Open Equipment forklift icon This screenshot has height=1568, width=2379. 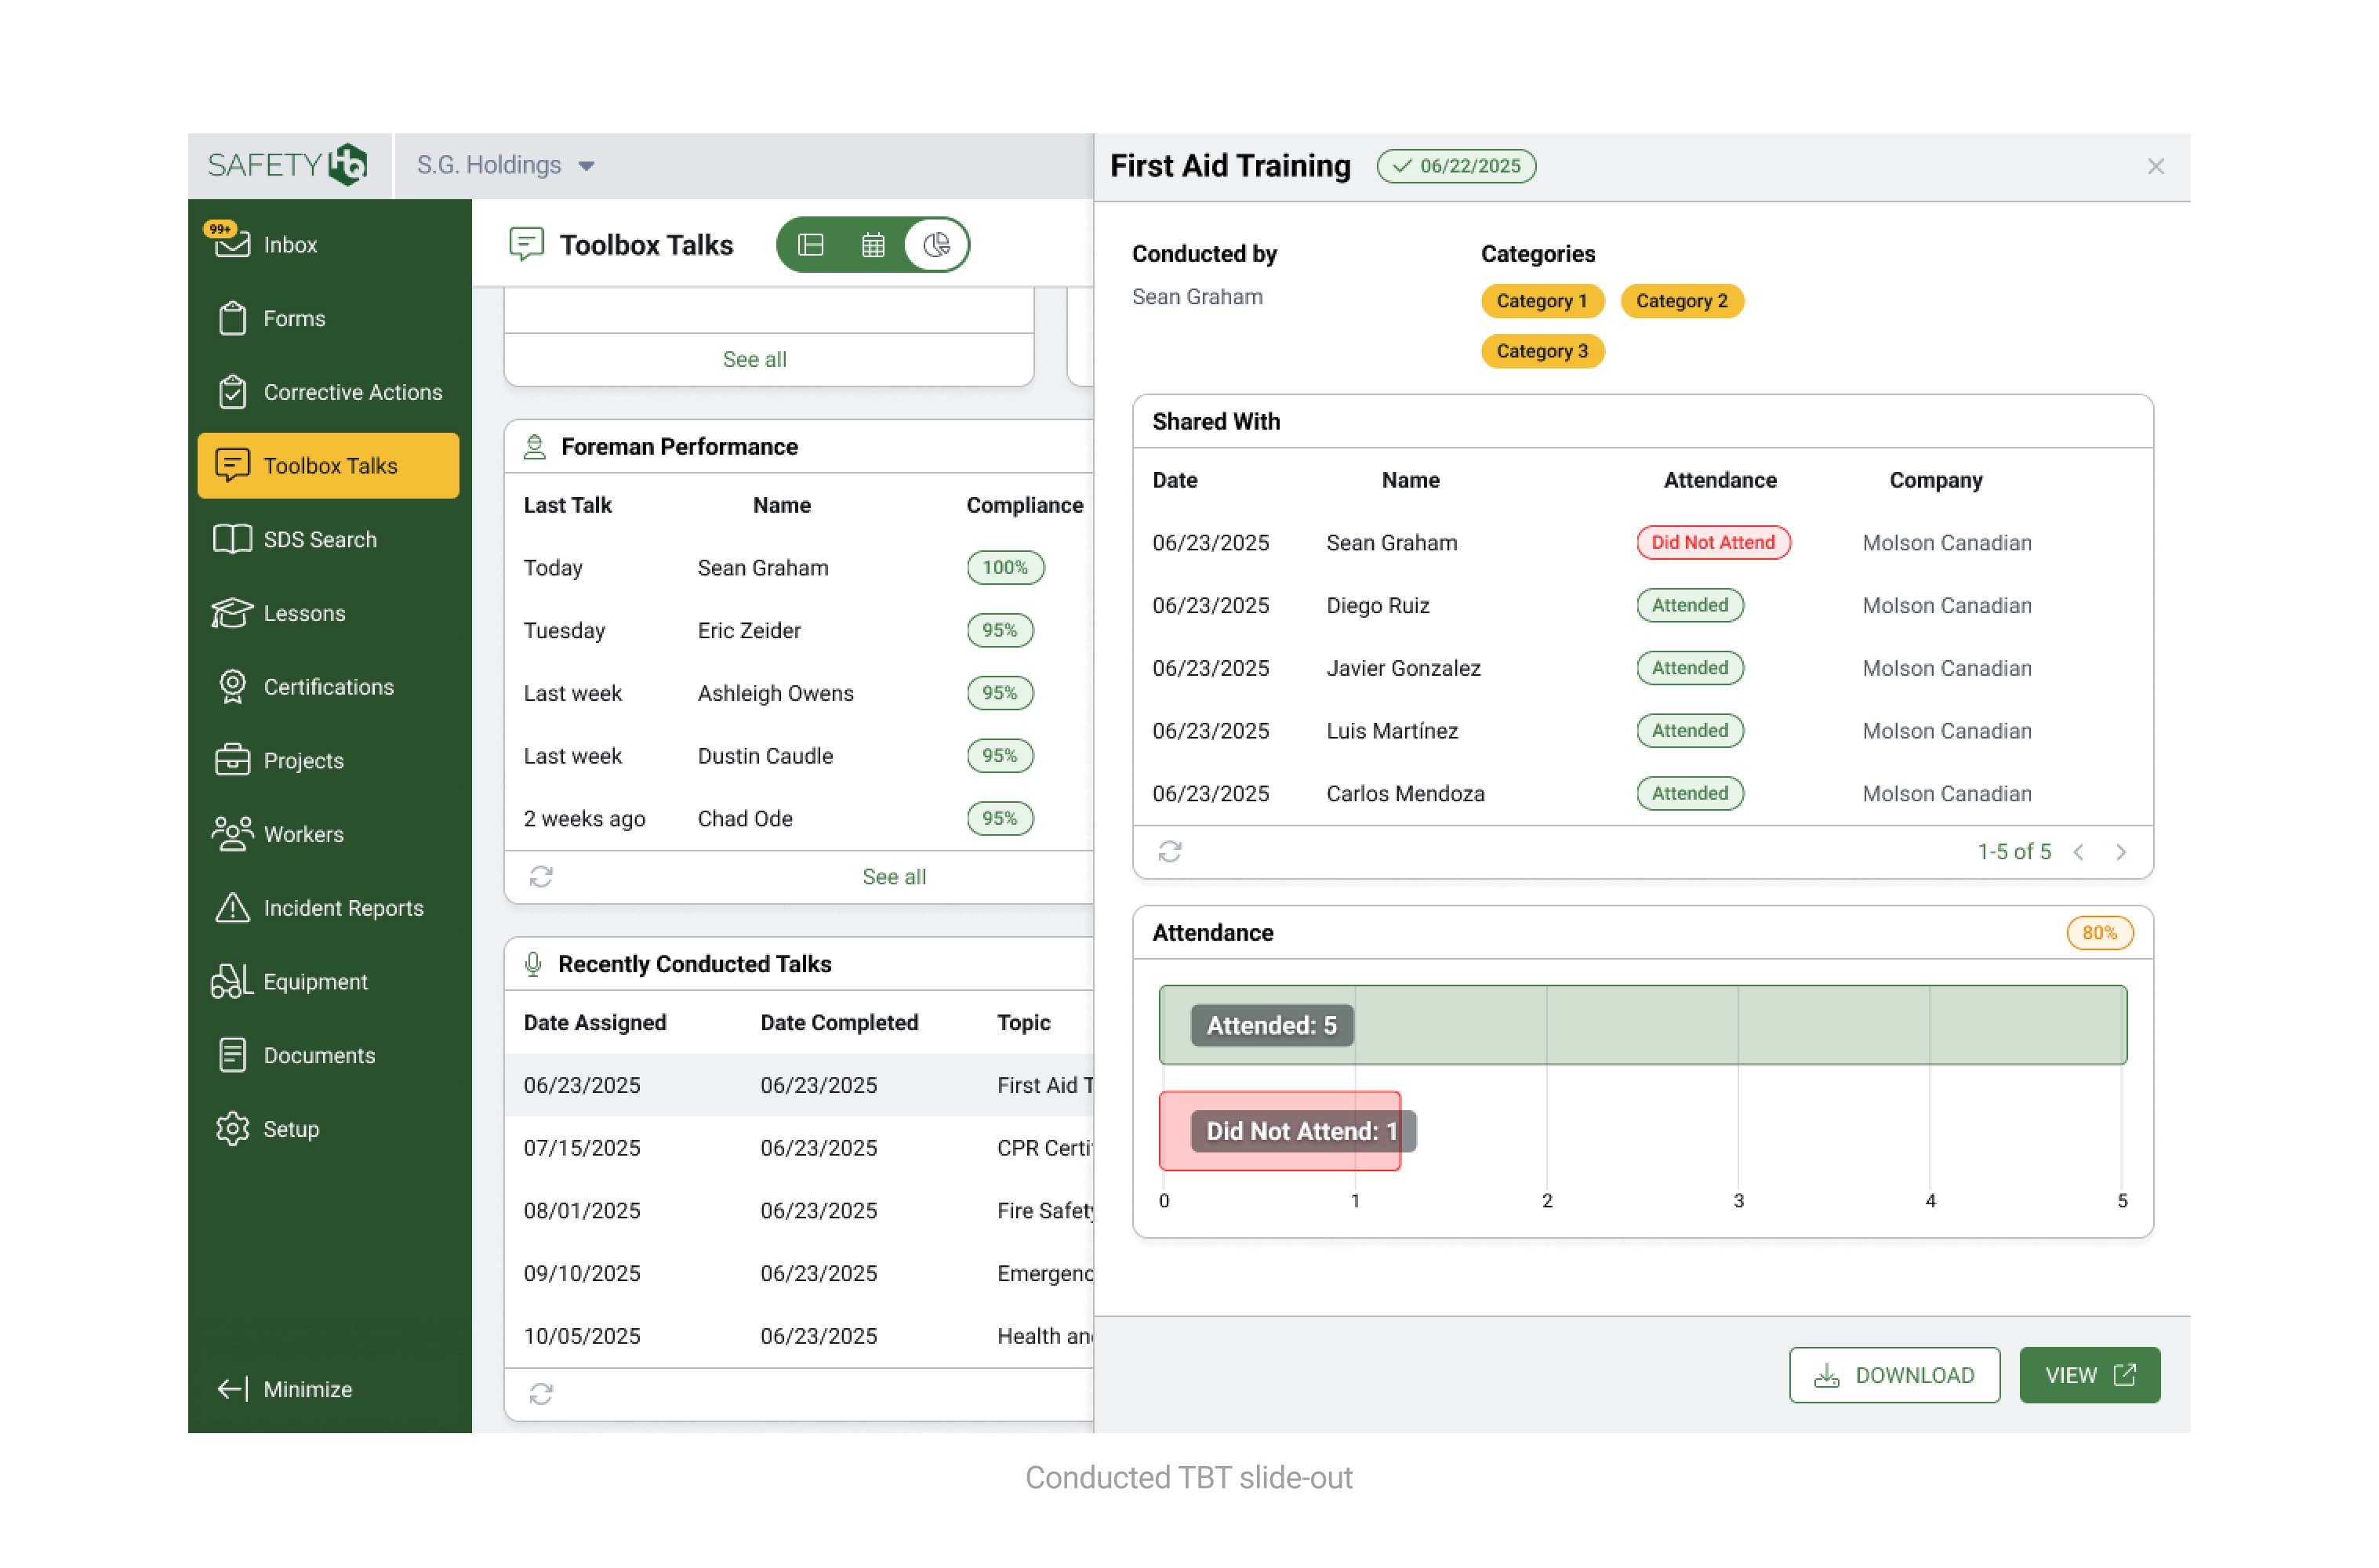point(232,981)
